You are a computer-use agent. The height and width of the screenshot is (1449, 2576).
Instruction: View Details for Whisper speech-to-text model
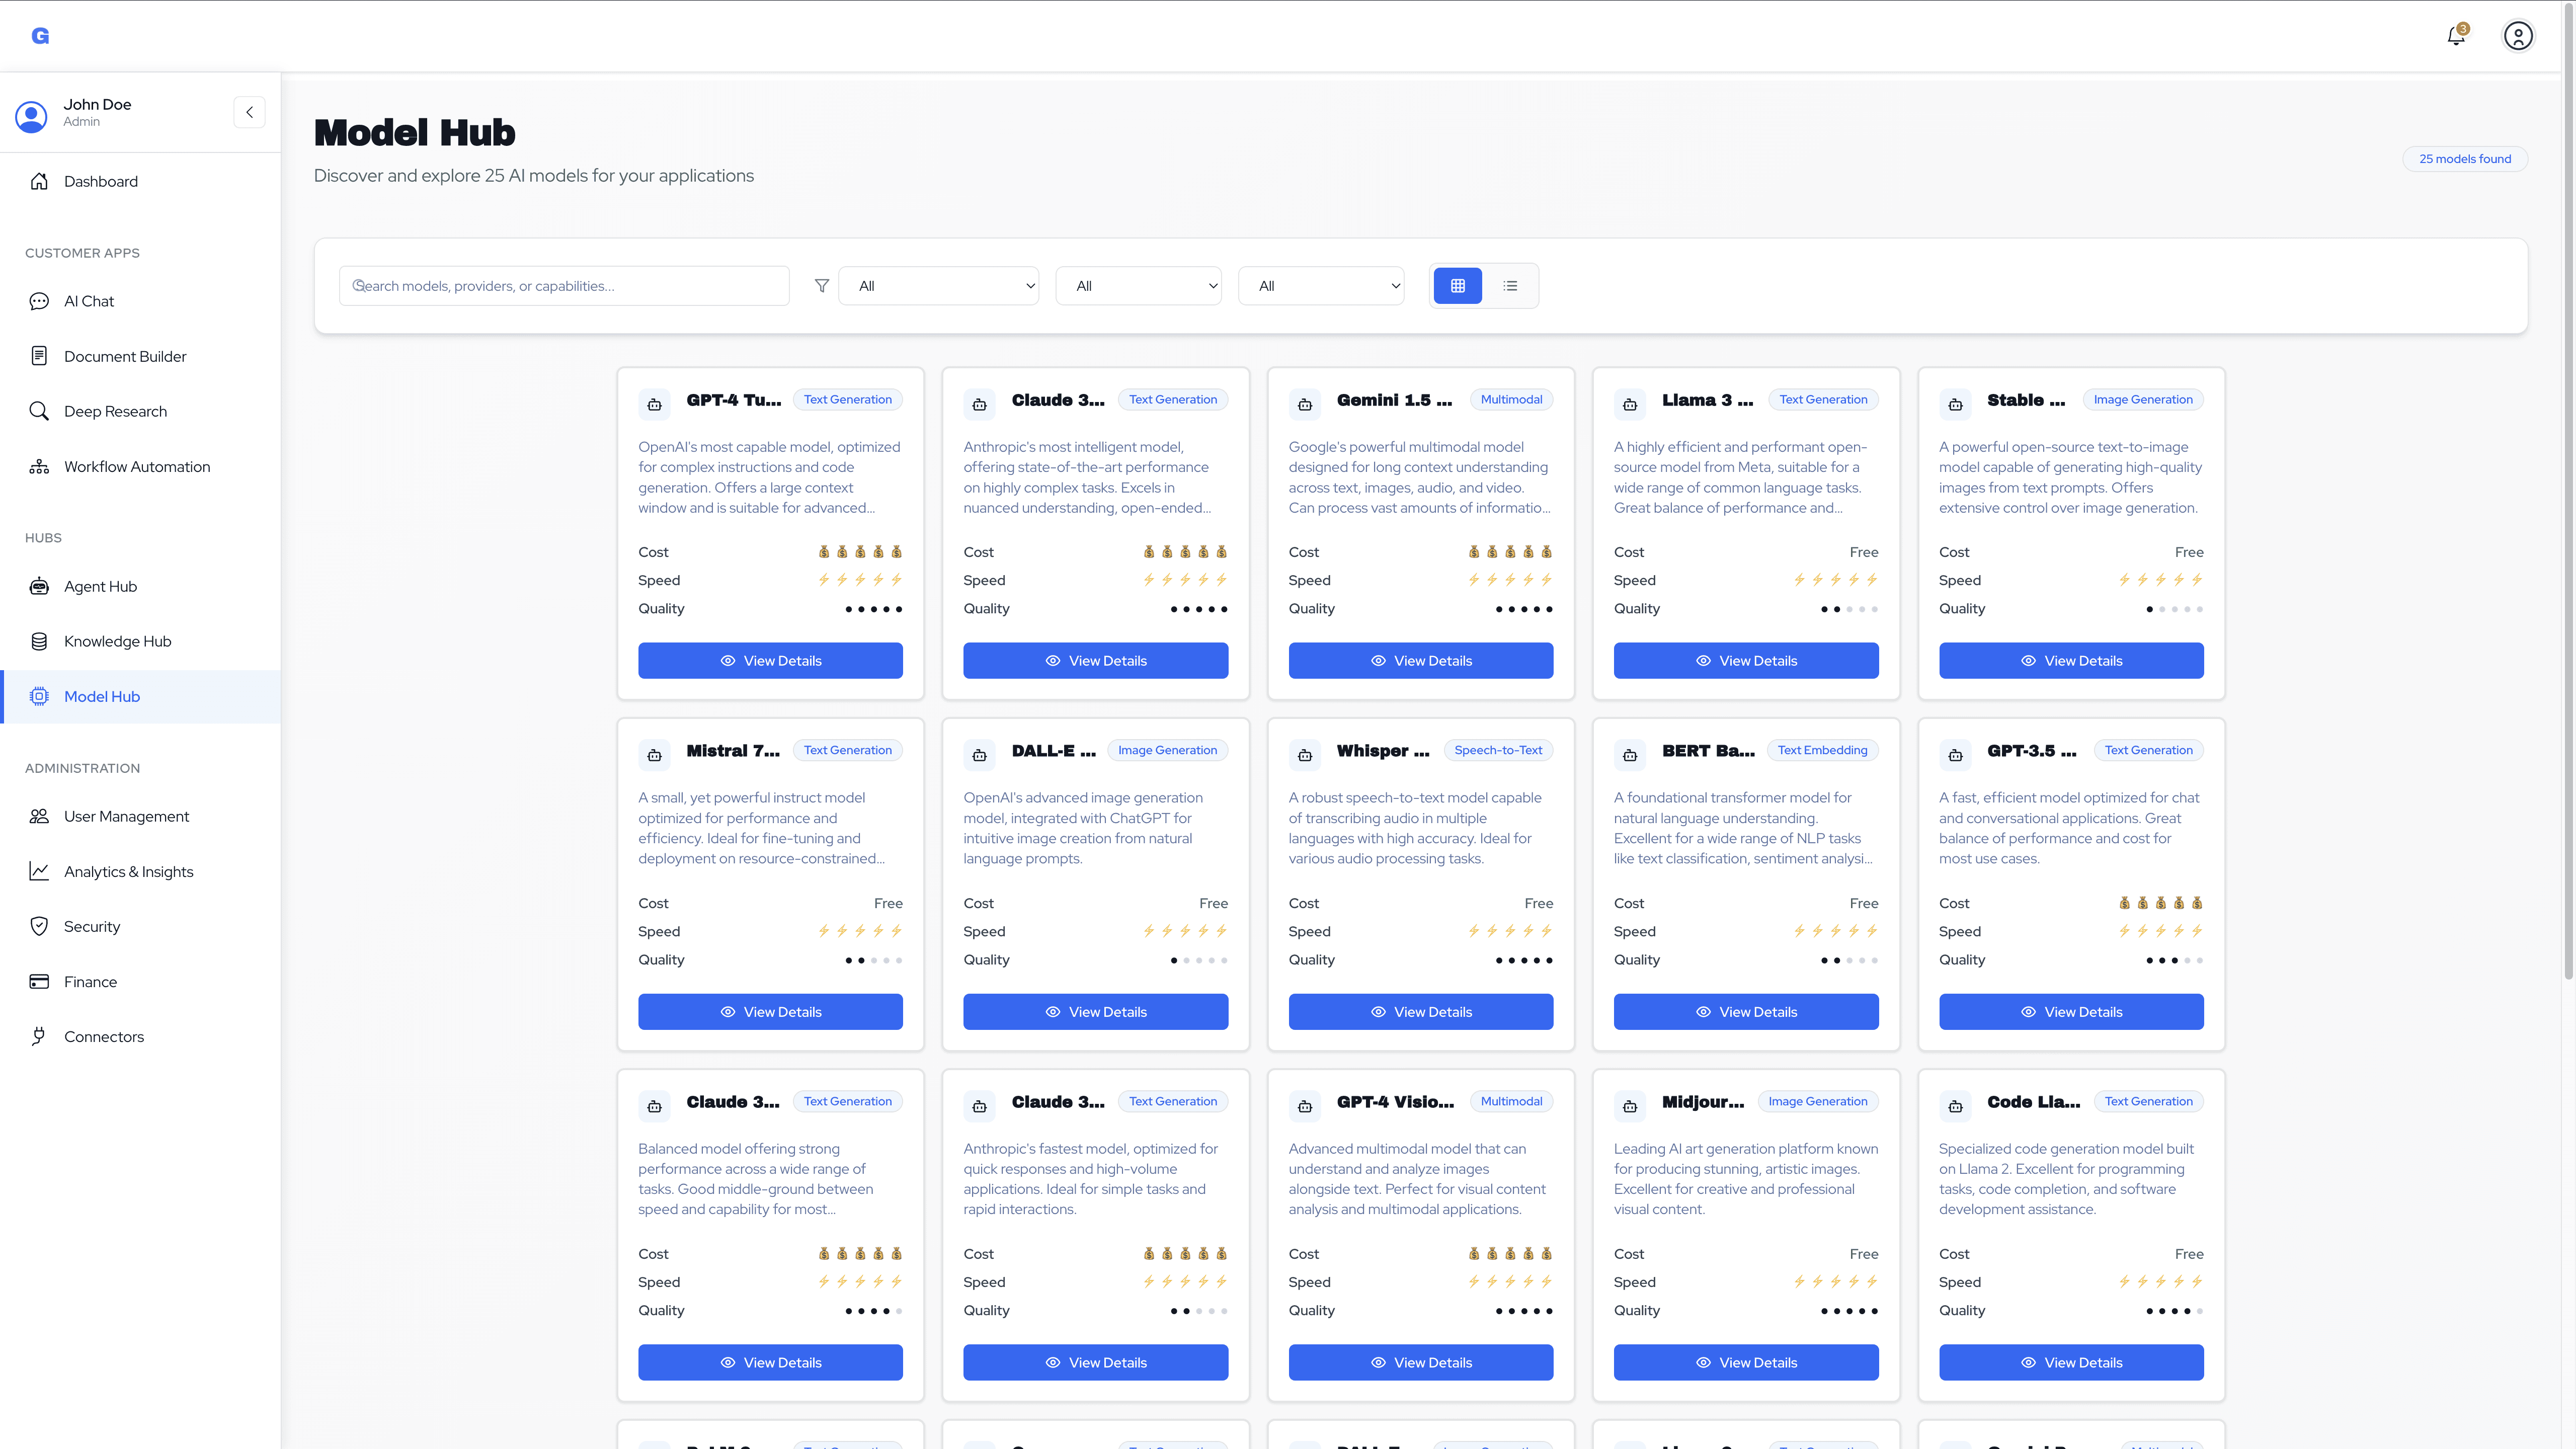tap(1420, 1011)
